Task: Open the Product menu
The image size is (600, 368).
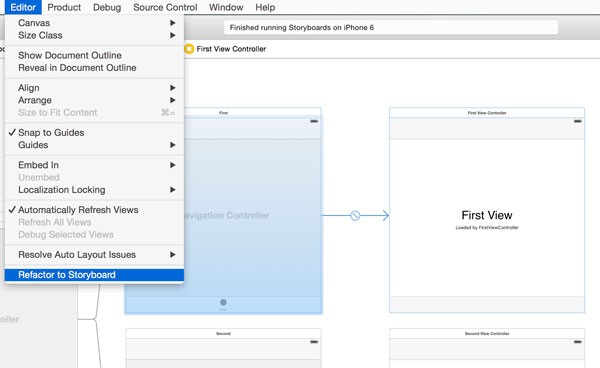Action: tap(64, 7)
